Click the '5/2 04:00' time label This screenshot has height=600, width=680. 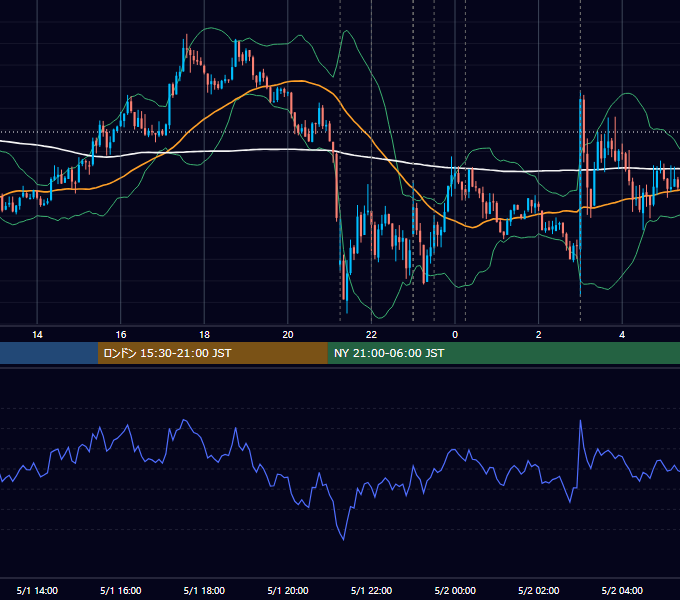click(622, 590)
